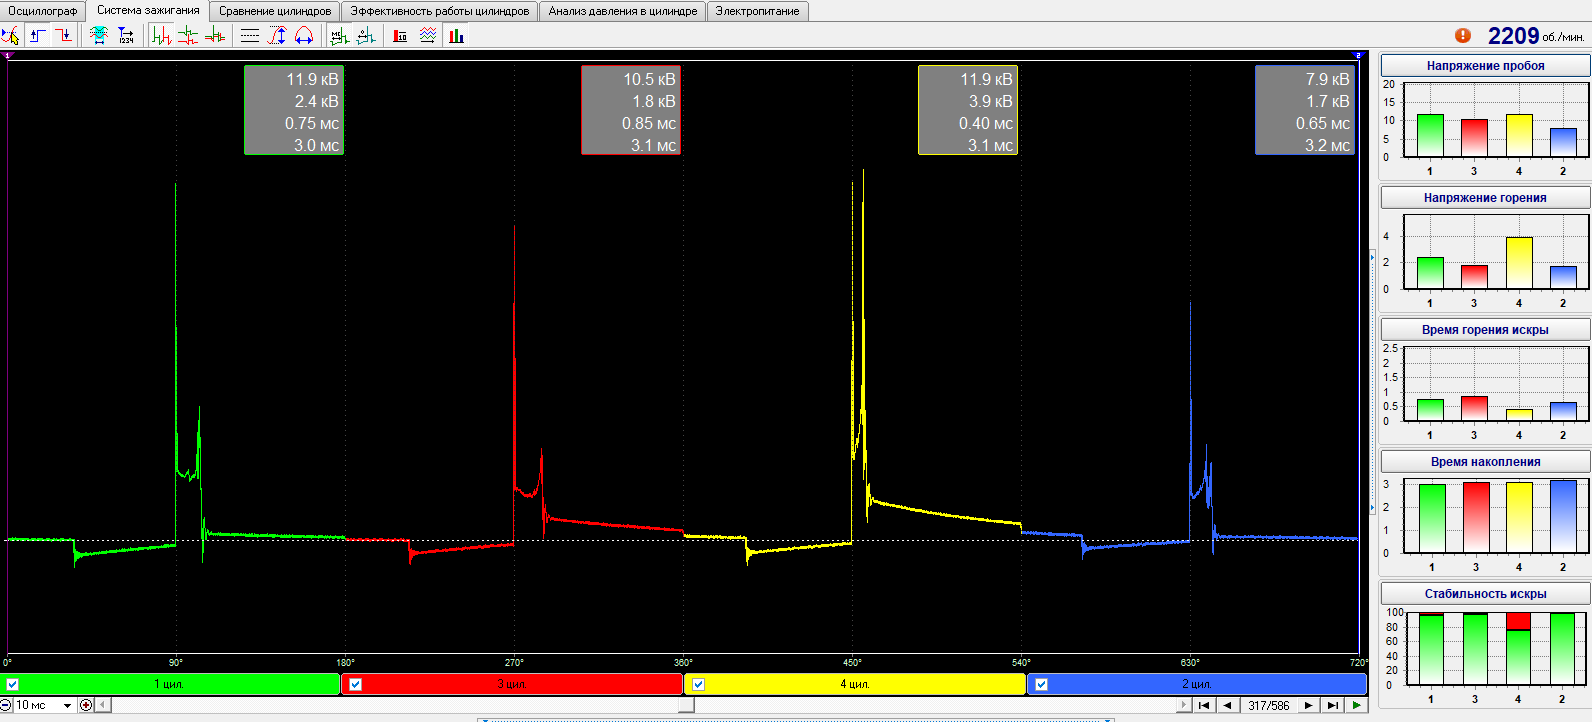Click cylinder 1 readout box showing 11.9 кВ, 2.4 кВ
1592x722 pixels.
(294, 110)
